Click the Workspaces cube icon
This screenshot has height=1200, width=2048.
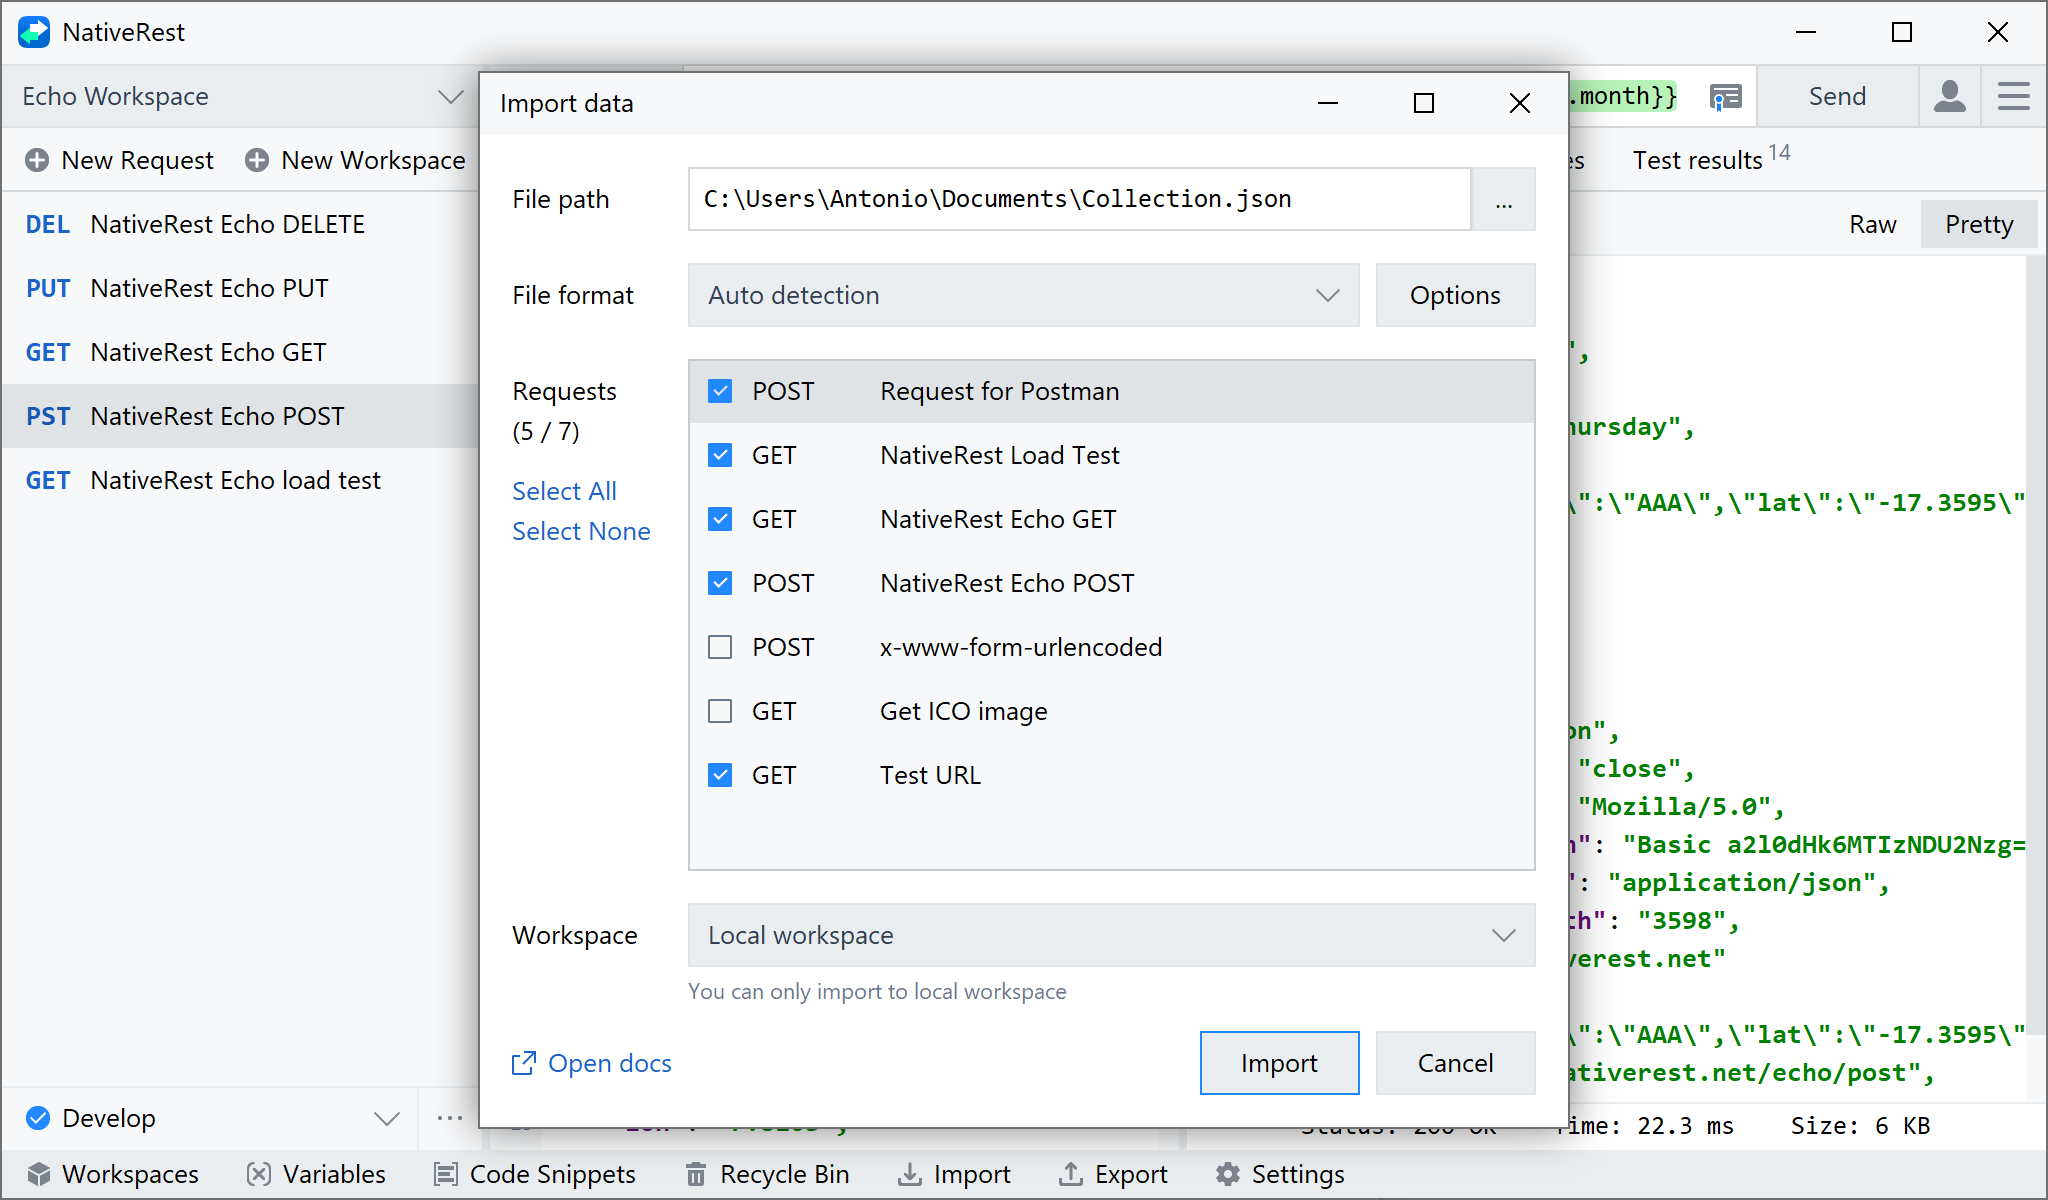(39, 1174)
